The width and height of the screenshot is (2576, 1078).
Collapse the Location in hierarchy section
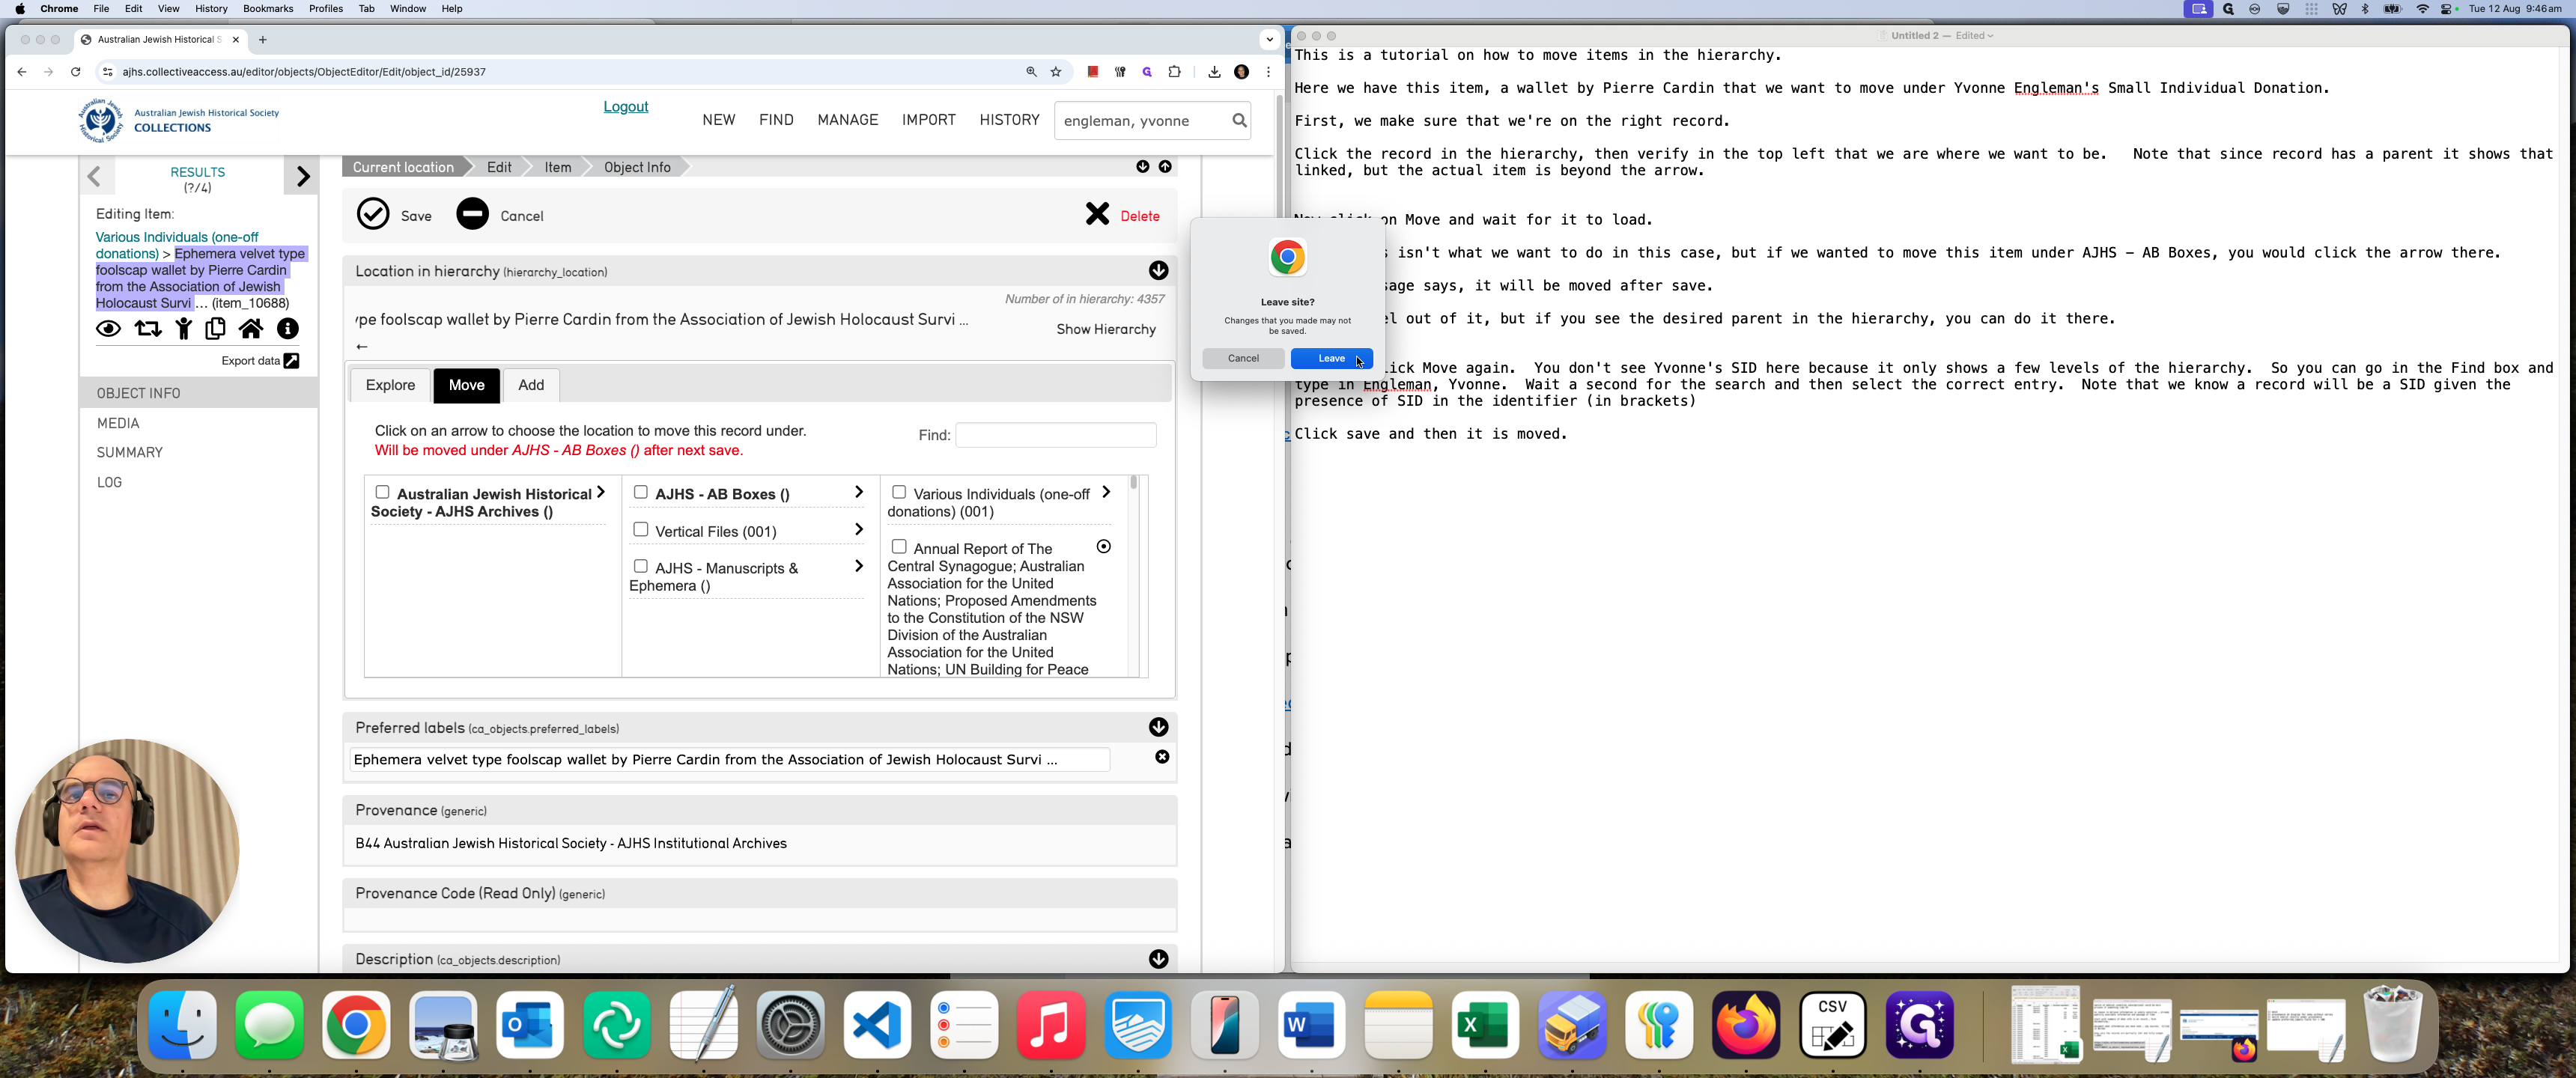(1158, 271)
